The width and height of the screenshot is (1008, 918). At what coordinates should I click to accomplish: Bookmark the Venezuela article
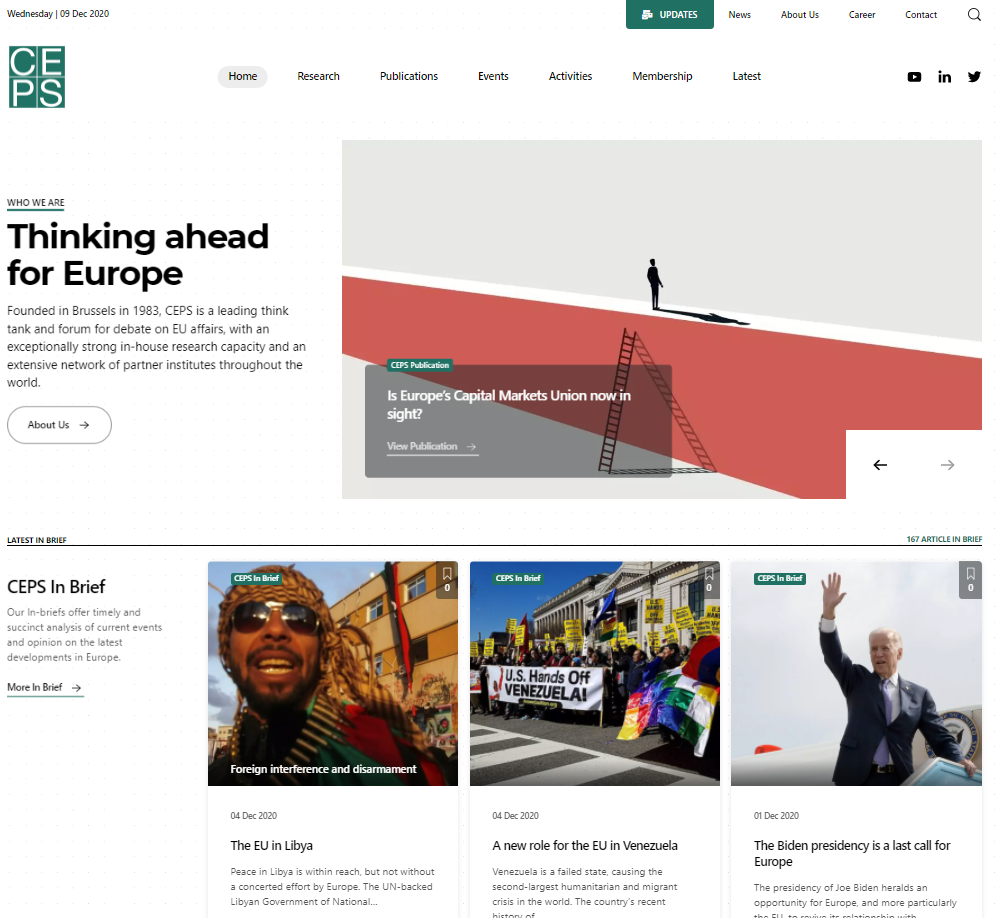[x=709, y=580]
